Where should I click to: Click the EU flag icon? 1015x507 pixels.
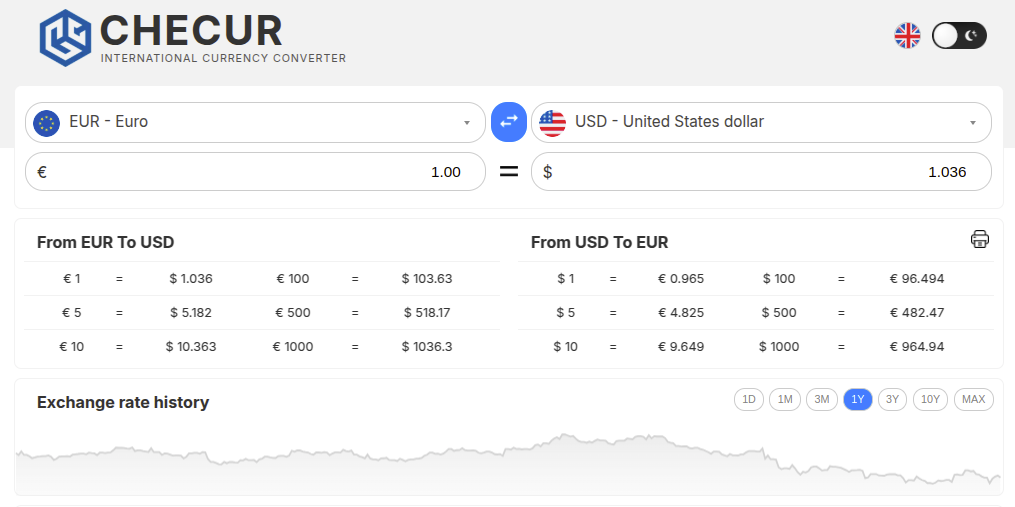point(46,122)
